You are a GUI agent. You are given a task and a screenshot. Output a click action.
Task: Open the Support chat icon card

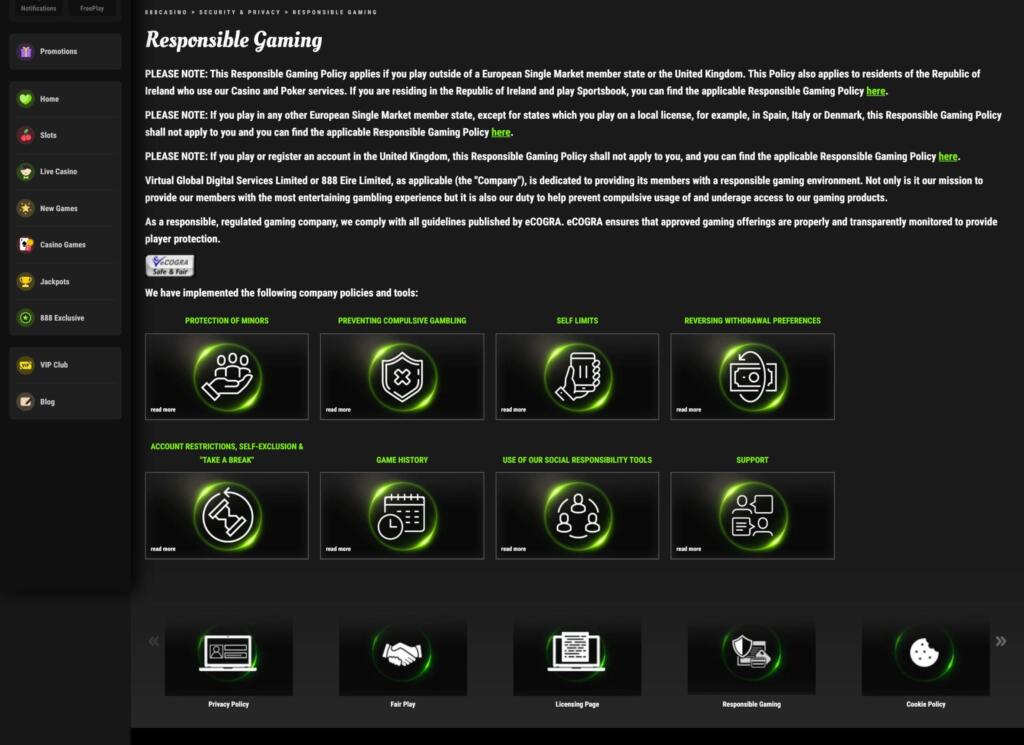click(x=752, y=516)
